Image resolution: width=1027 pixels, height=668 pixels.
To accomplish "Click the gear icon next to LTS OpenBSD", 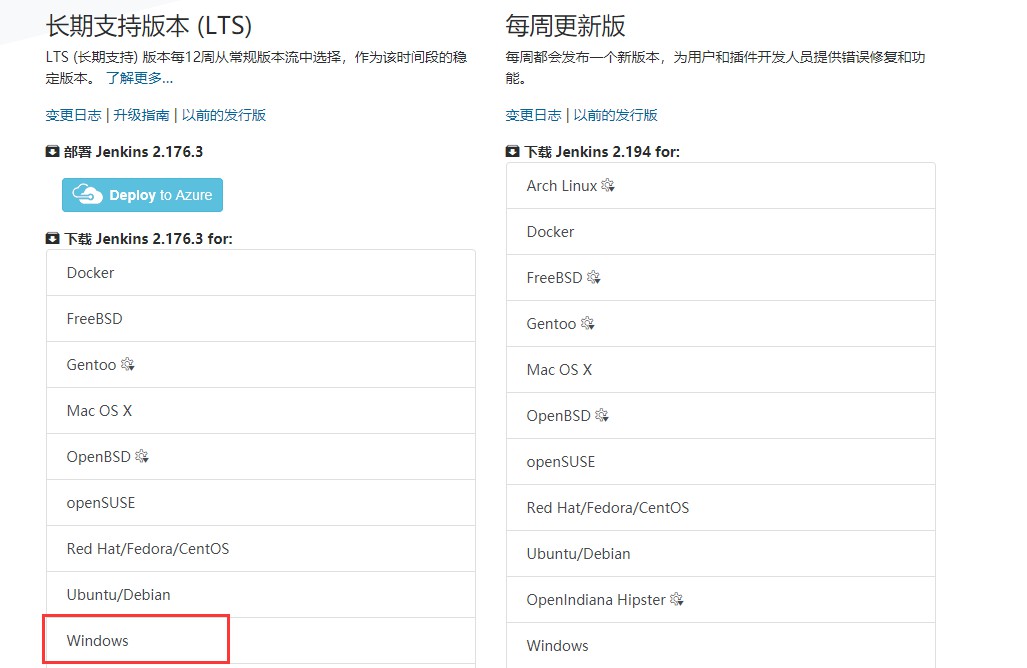I will pyautogui.click(x=142, y=456).
